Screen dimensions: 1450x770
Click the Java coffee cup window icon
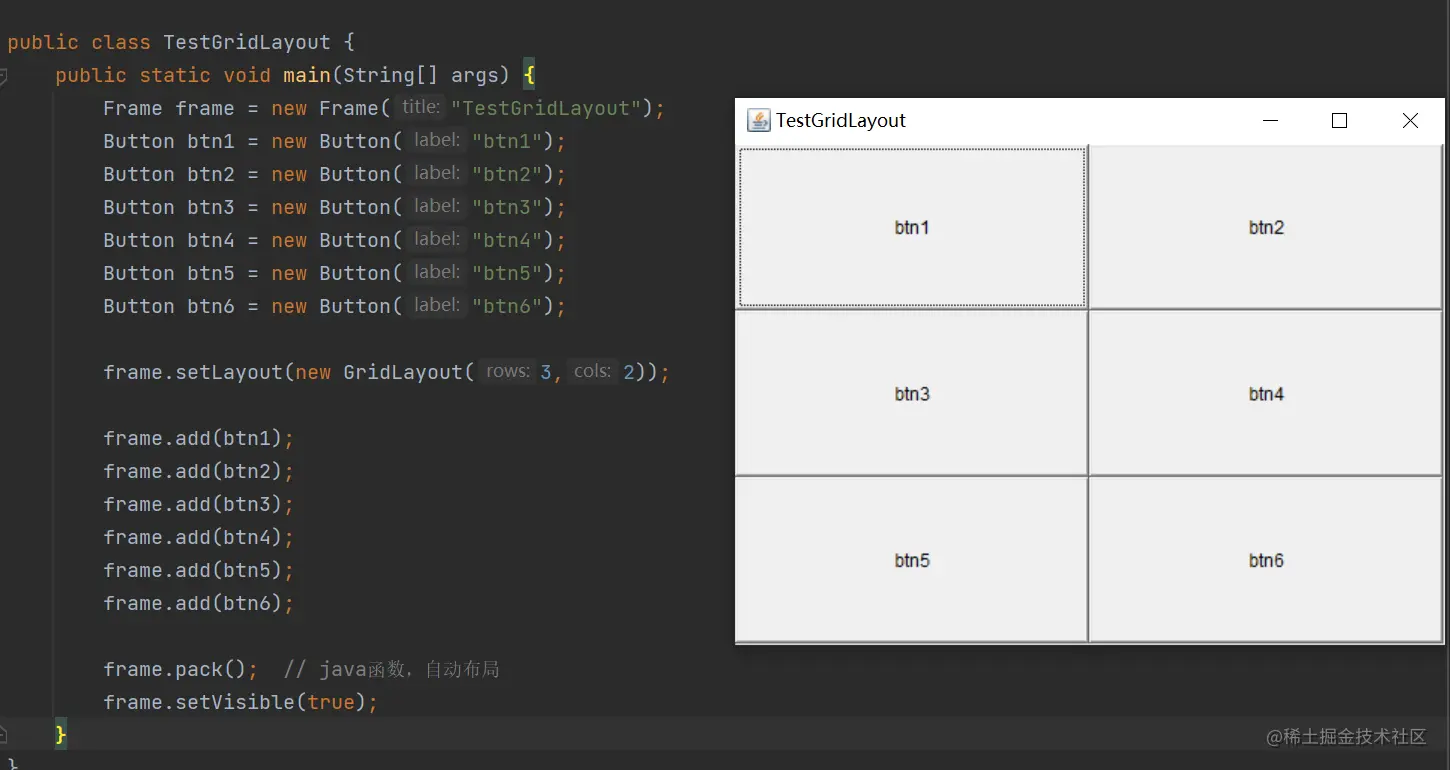pyautogui.click(x=759, y=121)
